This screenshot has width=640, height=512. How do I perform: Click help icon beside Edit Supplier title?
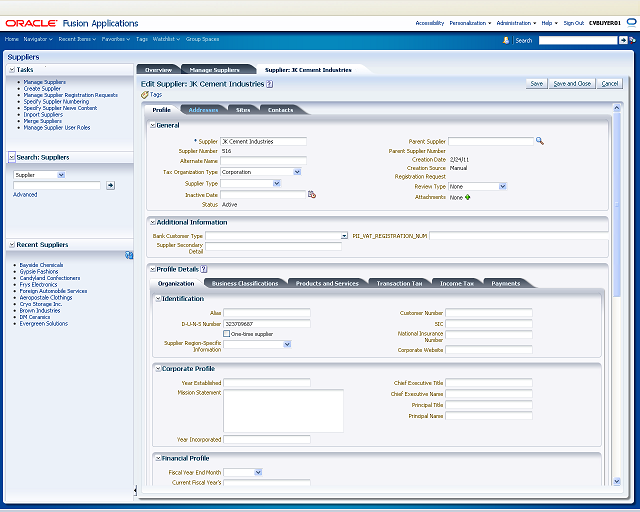point(269,84)
